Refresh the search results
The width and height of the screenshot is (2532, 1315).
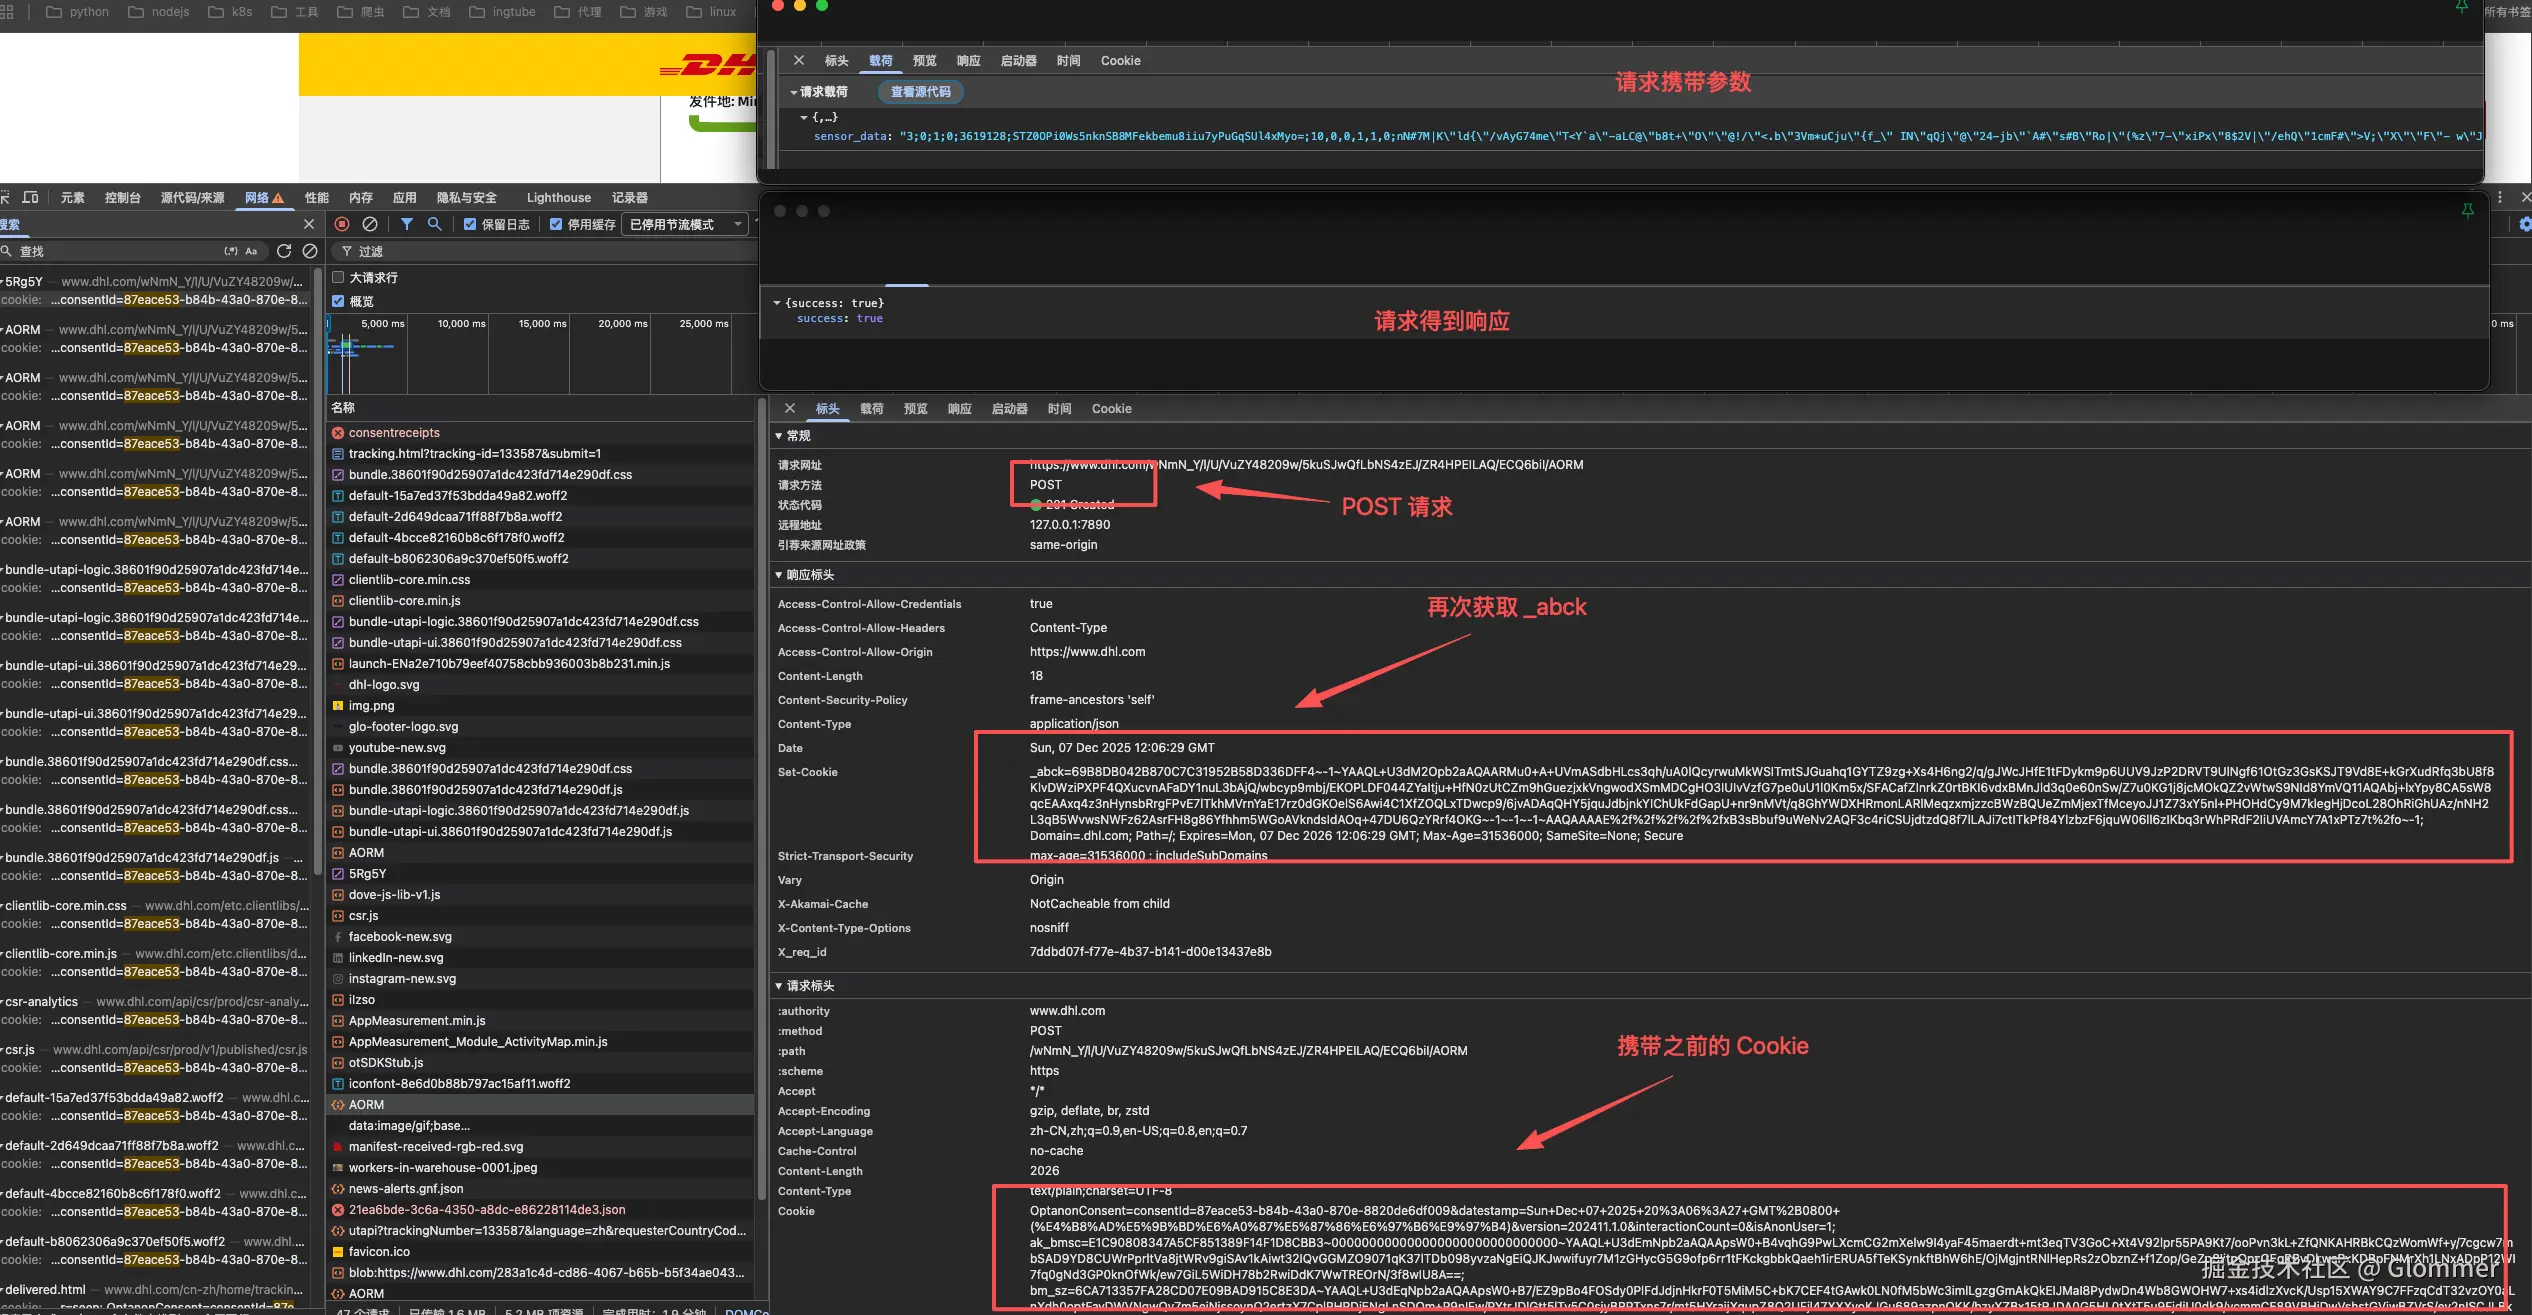(284, 251)
